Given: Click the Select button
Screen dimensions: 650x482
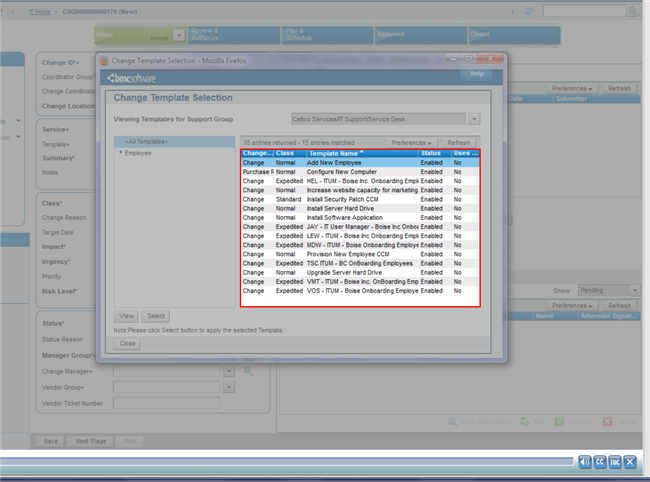Looking at the screenshot, I should (x=156, y=316).
